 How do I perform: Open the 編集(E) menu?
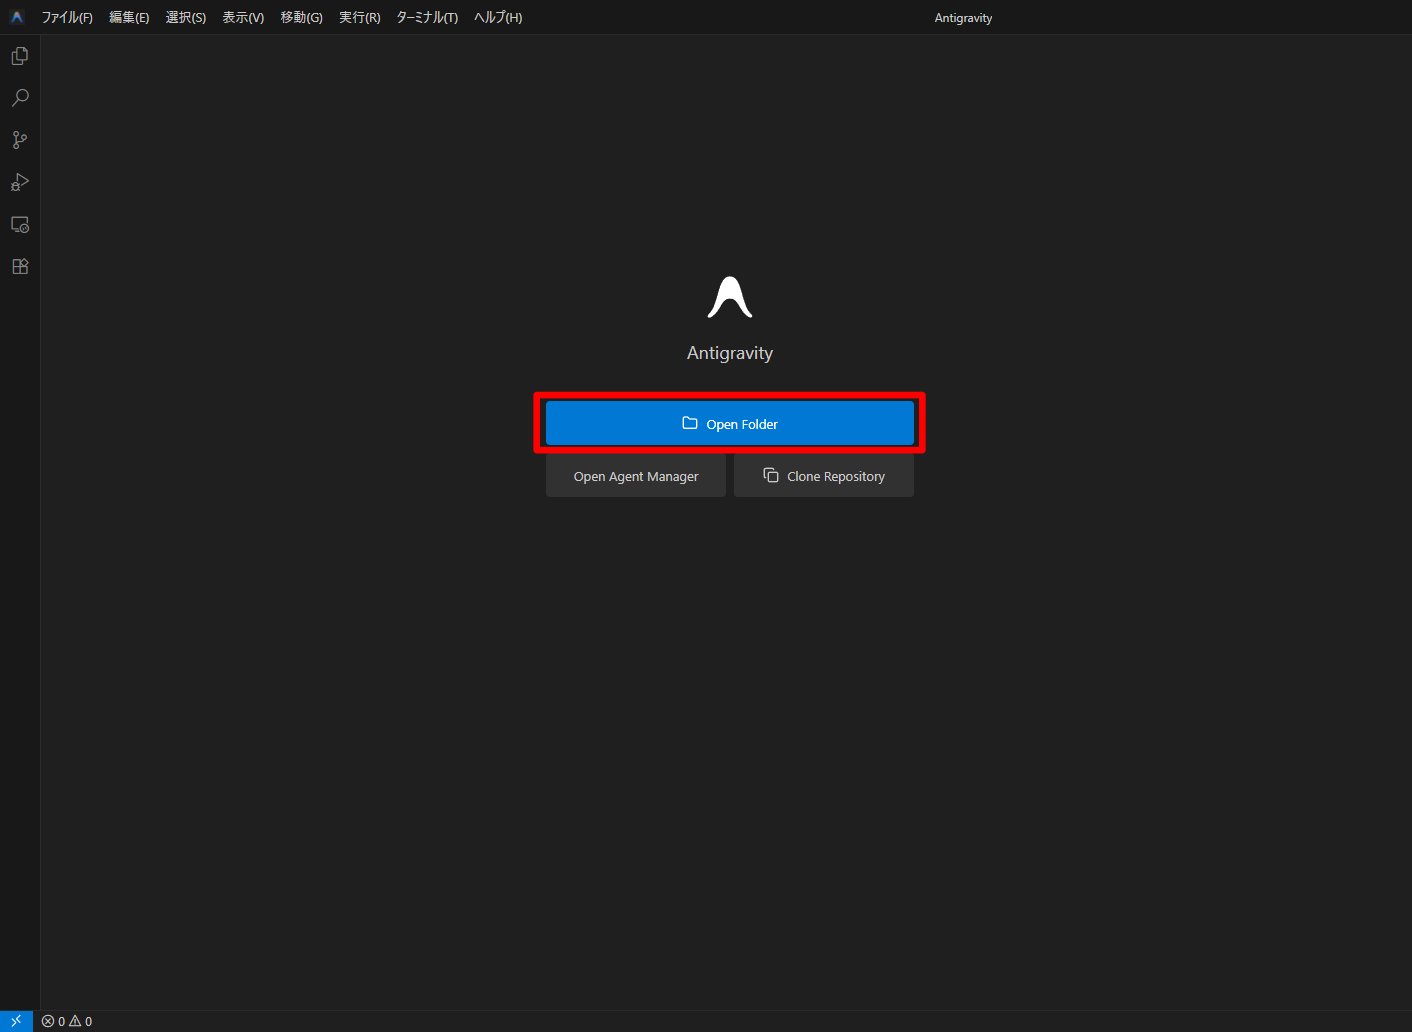[x=129, y=17]
